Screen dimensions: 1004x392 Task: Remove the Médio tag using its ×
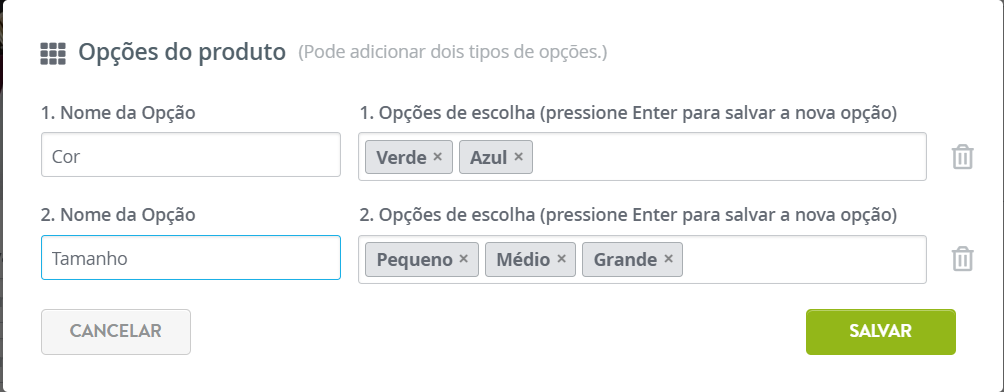coord(561,259)
